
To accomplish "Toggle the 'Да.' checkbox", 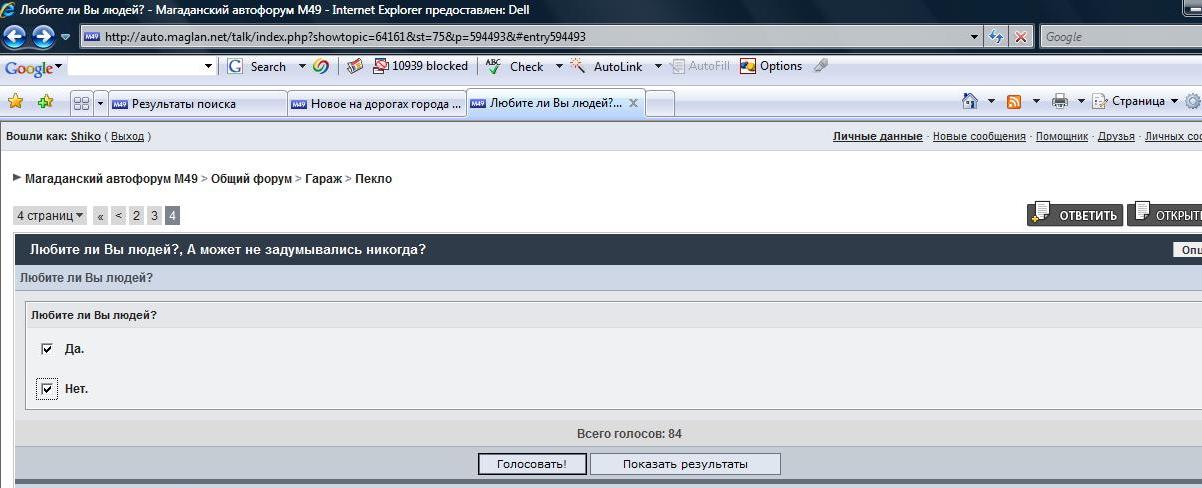I will [47, 349].
